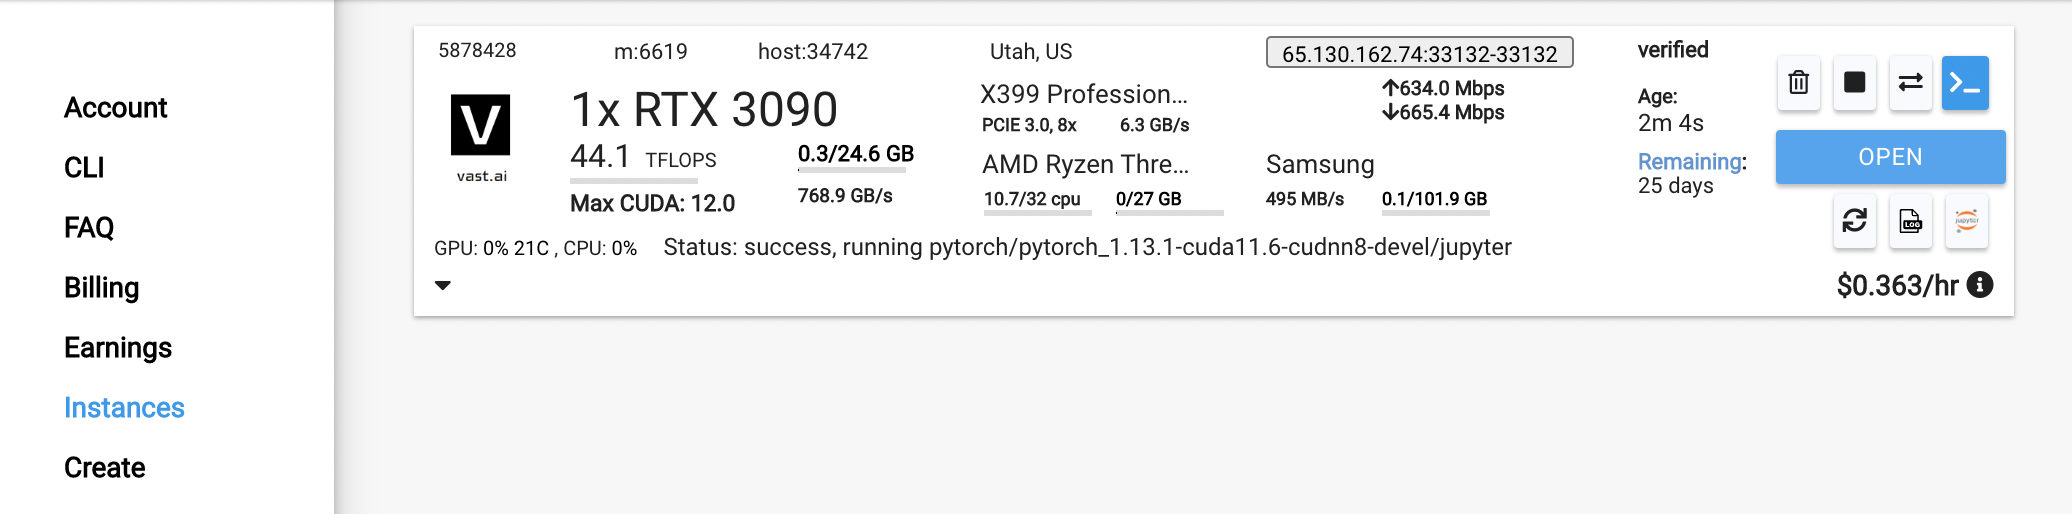Screen dimensions: 2072x514
Task: Go to the Account page
Action: click(115, 108)
